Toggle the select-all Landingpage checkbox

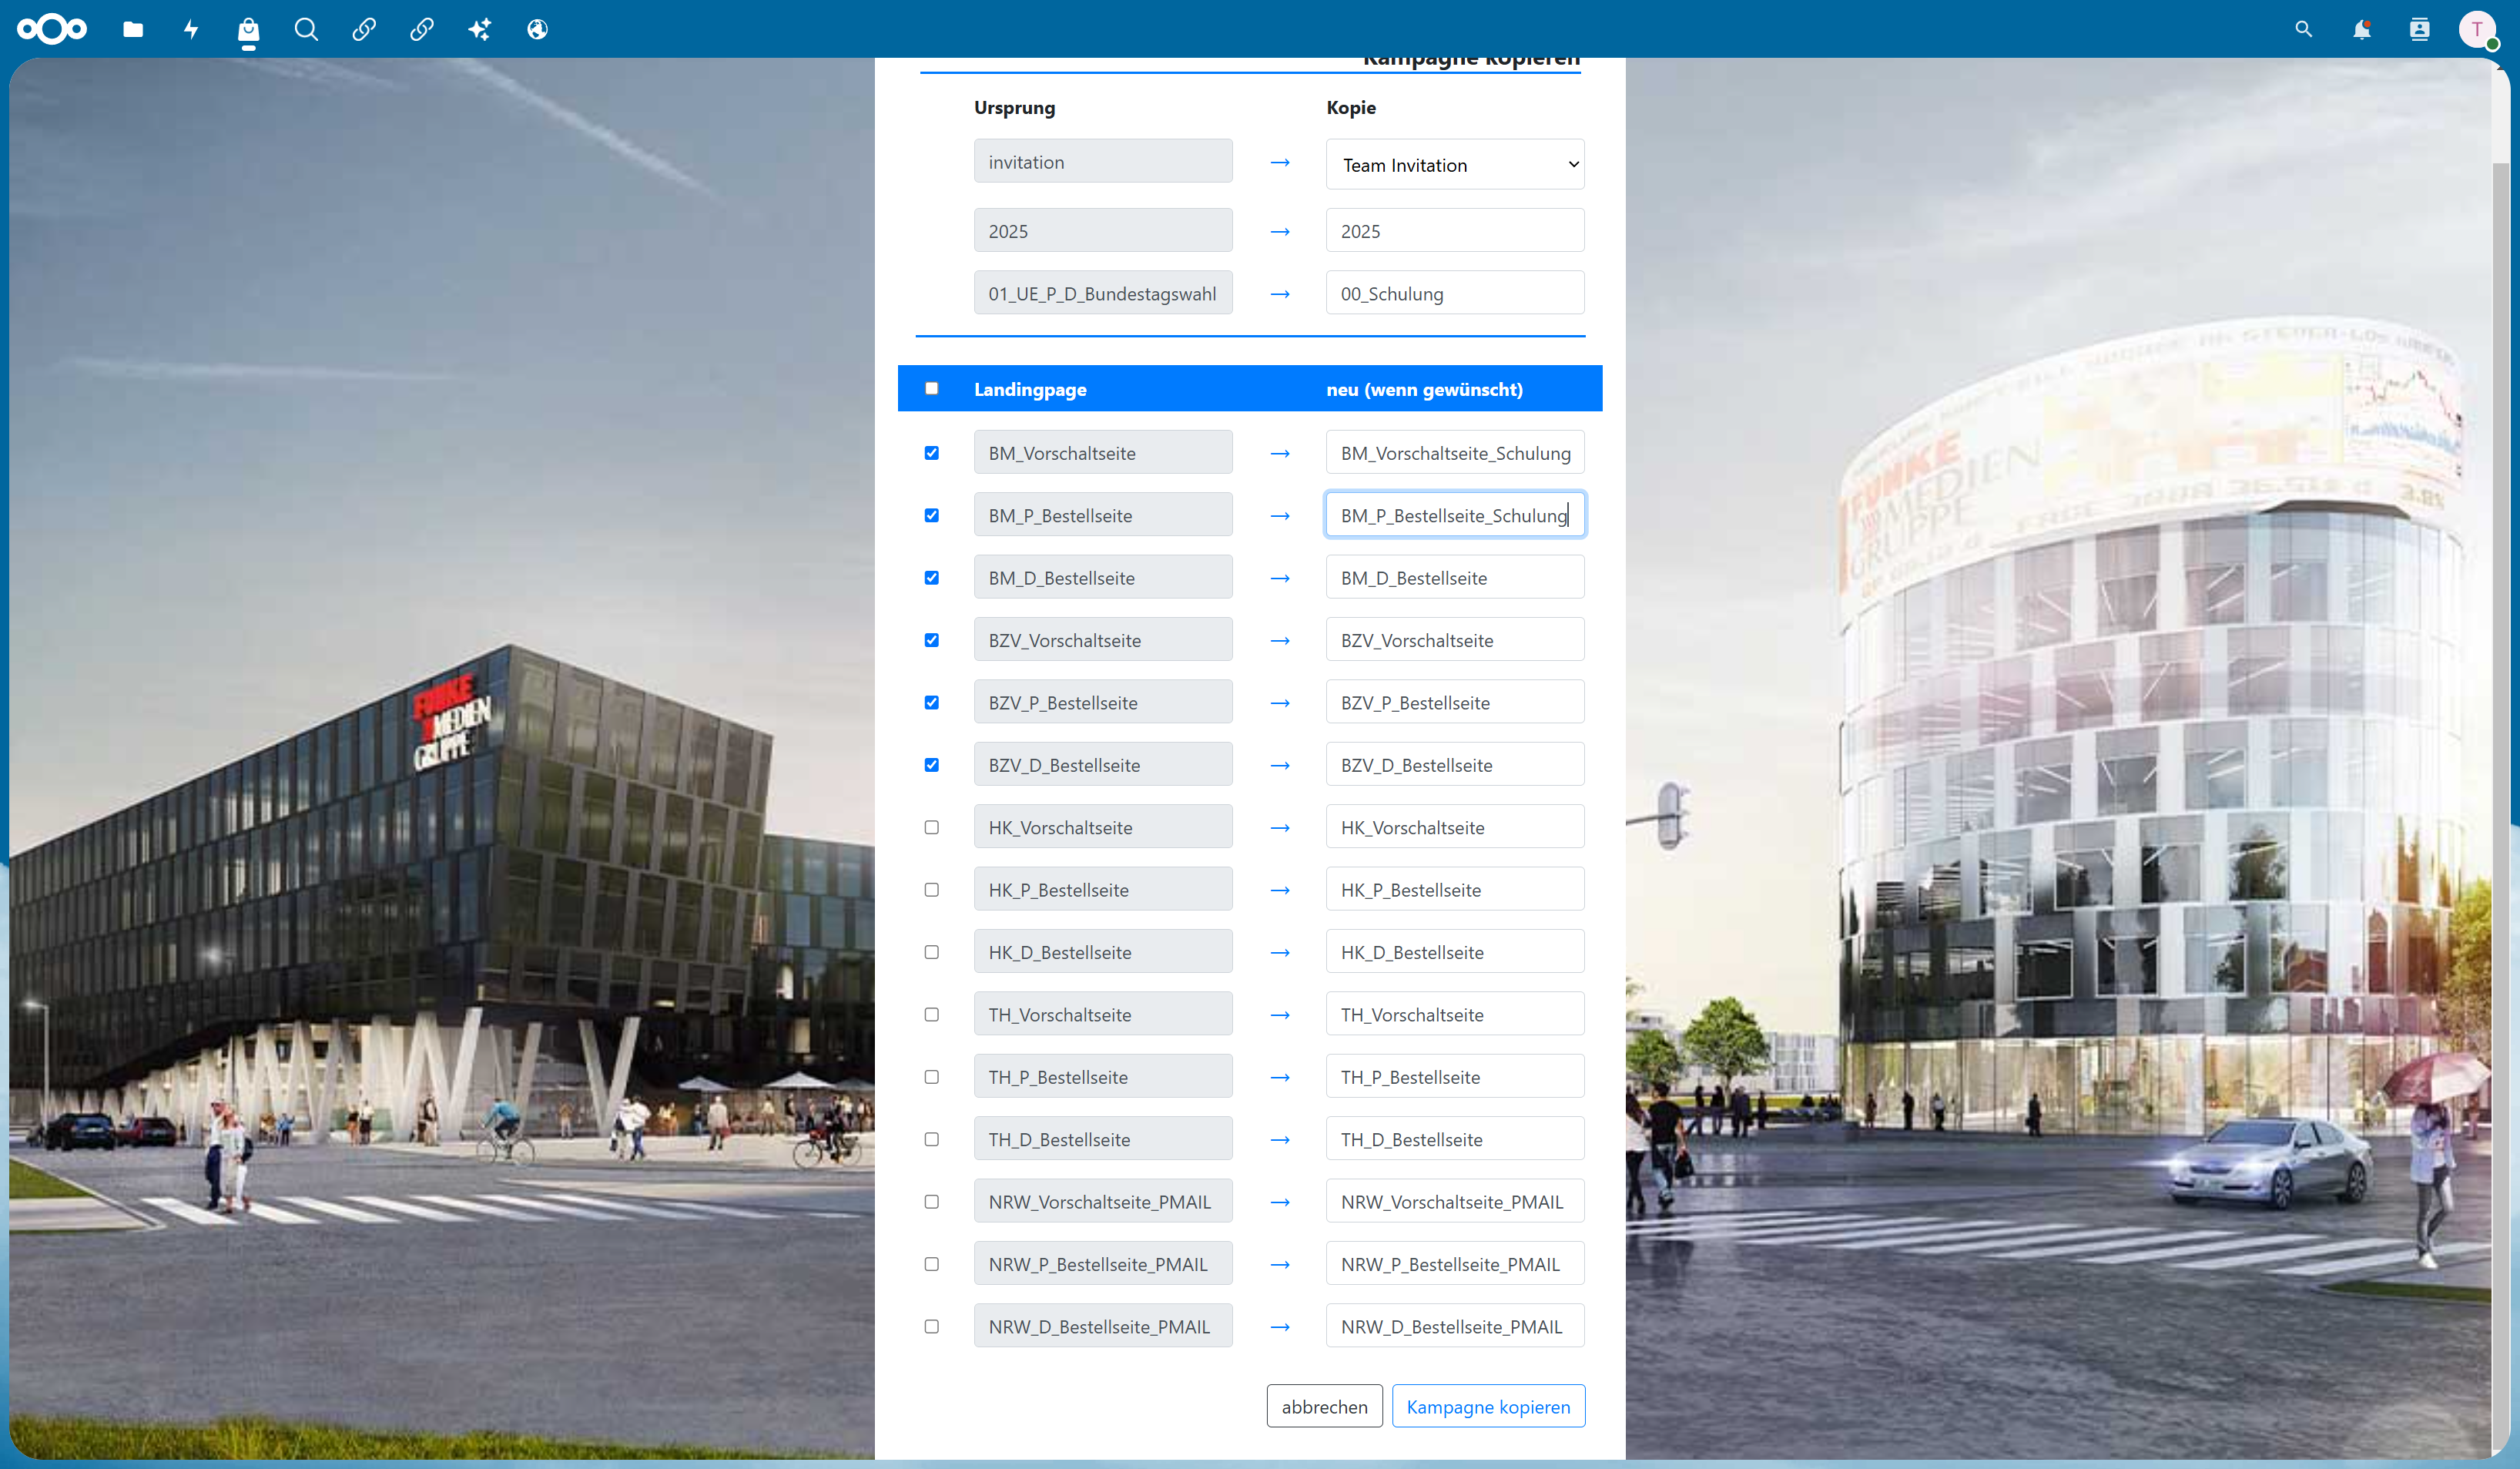pyautogui.click(x=932, y=388)
